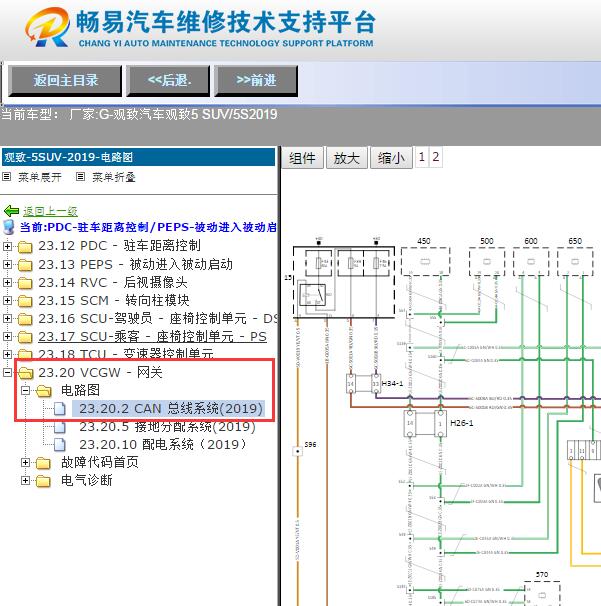Click component box 450 in the diagram
601x606 pixels.
click(426, 262)
